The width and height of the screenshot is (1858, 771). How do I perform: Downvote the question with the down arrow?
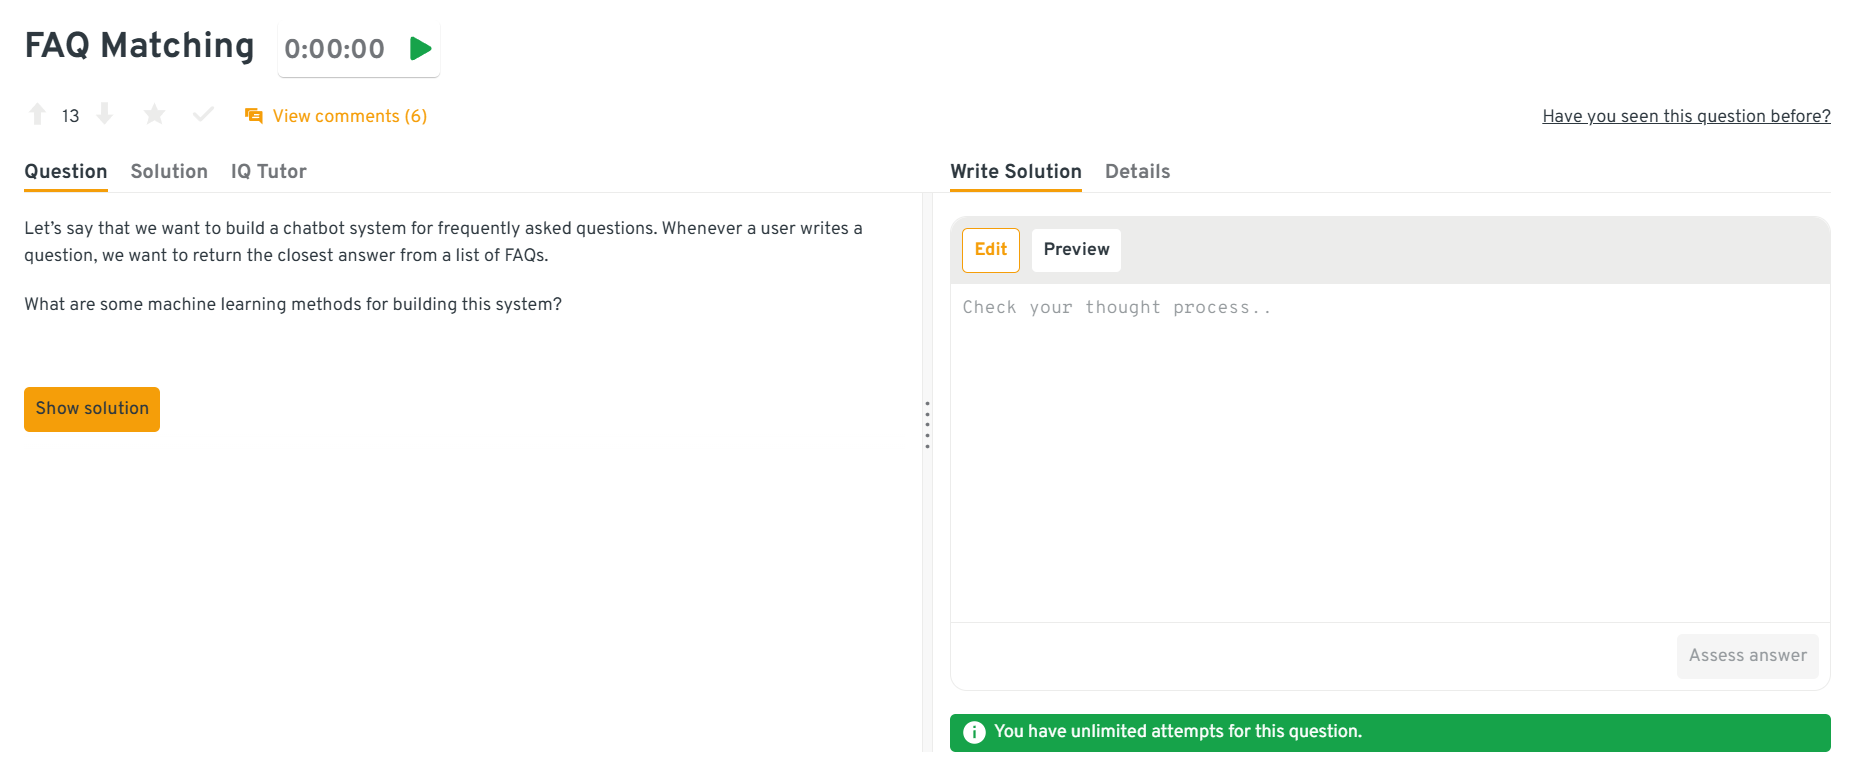click(104, 115)
